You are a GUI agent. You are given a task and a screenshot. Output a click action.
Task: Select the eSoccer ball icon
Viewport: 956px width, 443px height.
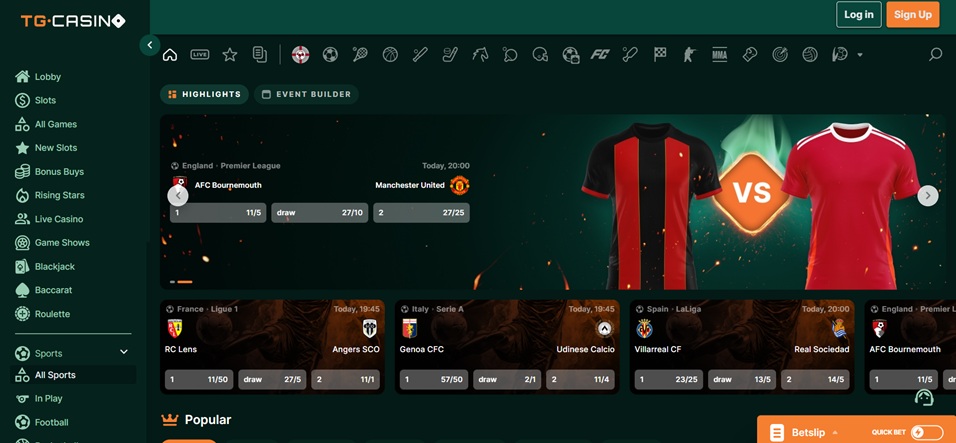(x=571, y=55)
